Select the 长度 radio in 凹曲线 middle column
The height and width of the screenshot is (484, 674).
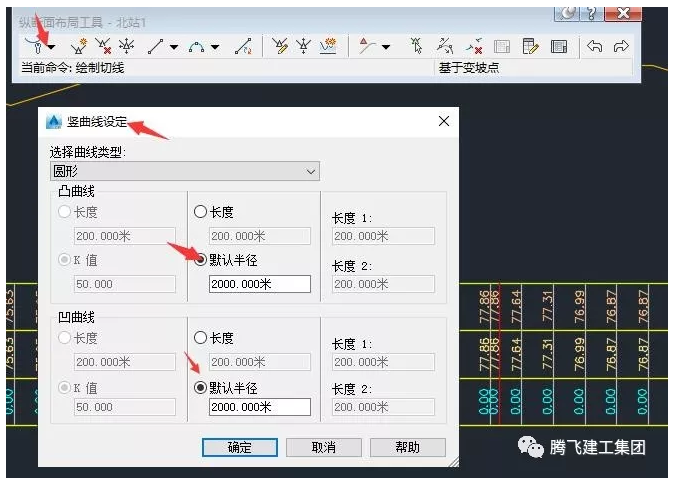point(200,337)
